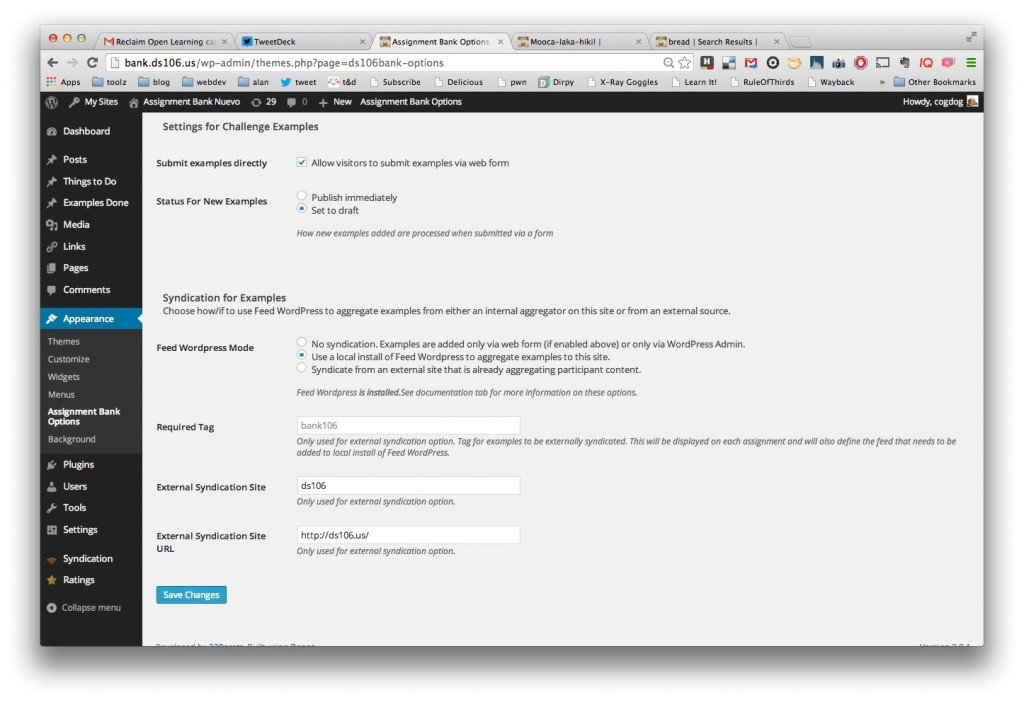Open Gmail from the Chrome extension icon

click(750, 61)
